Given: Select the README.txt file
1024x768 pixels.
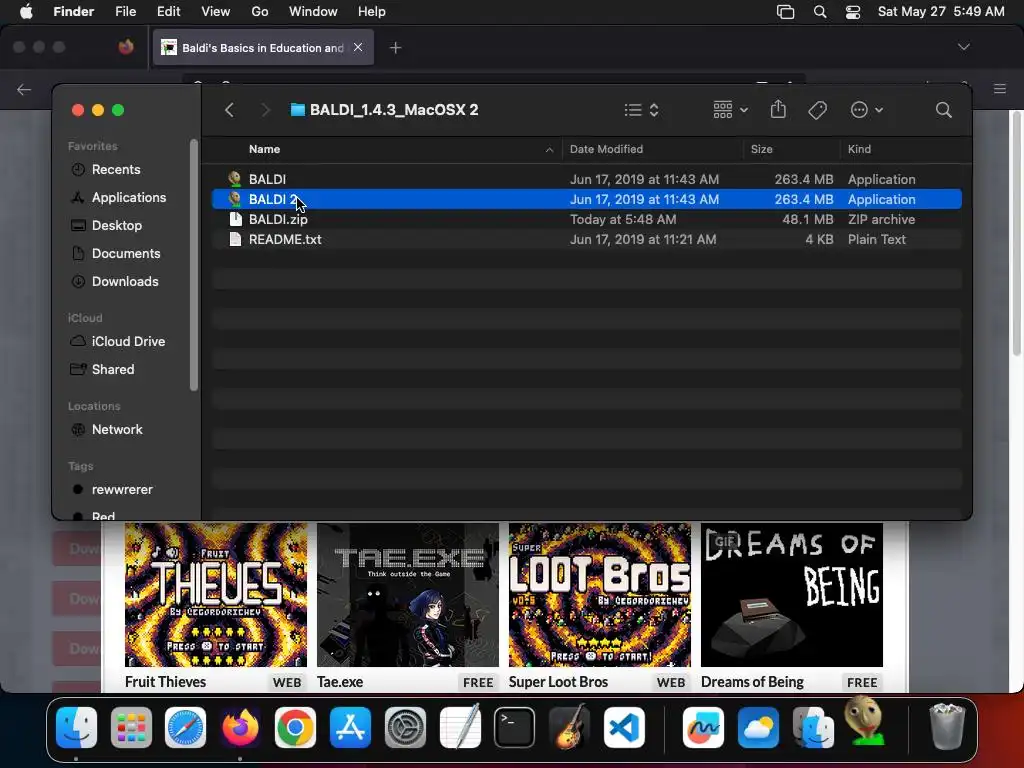Looking at the screenshot, I should point(586,239).
